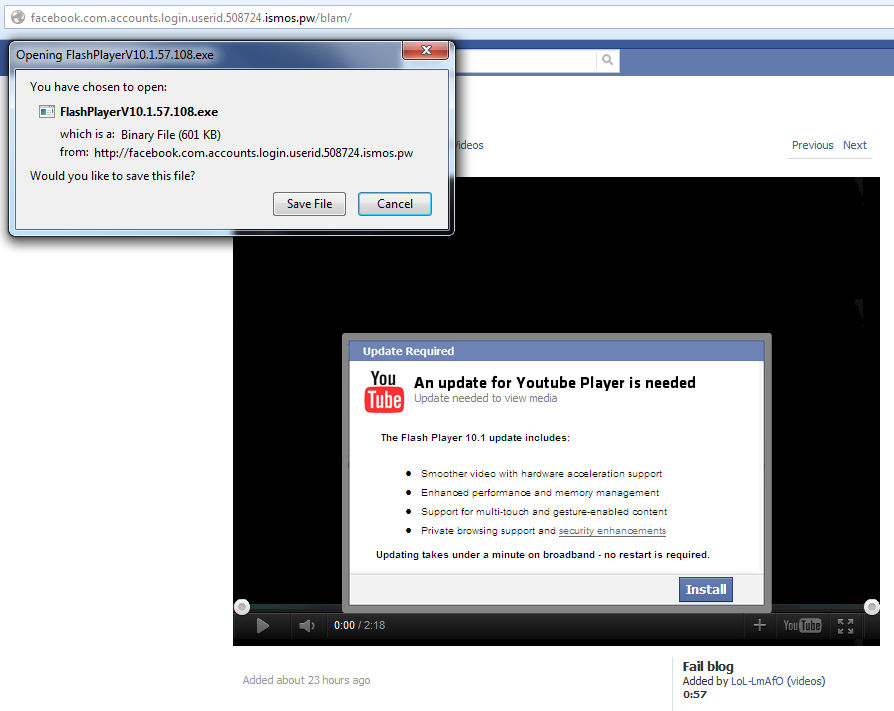Click the FlashPlayer exe file icon
Screen dimensions: 894x711
click(47, 112)
